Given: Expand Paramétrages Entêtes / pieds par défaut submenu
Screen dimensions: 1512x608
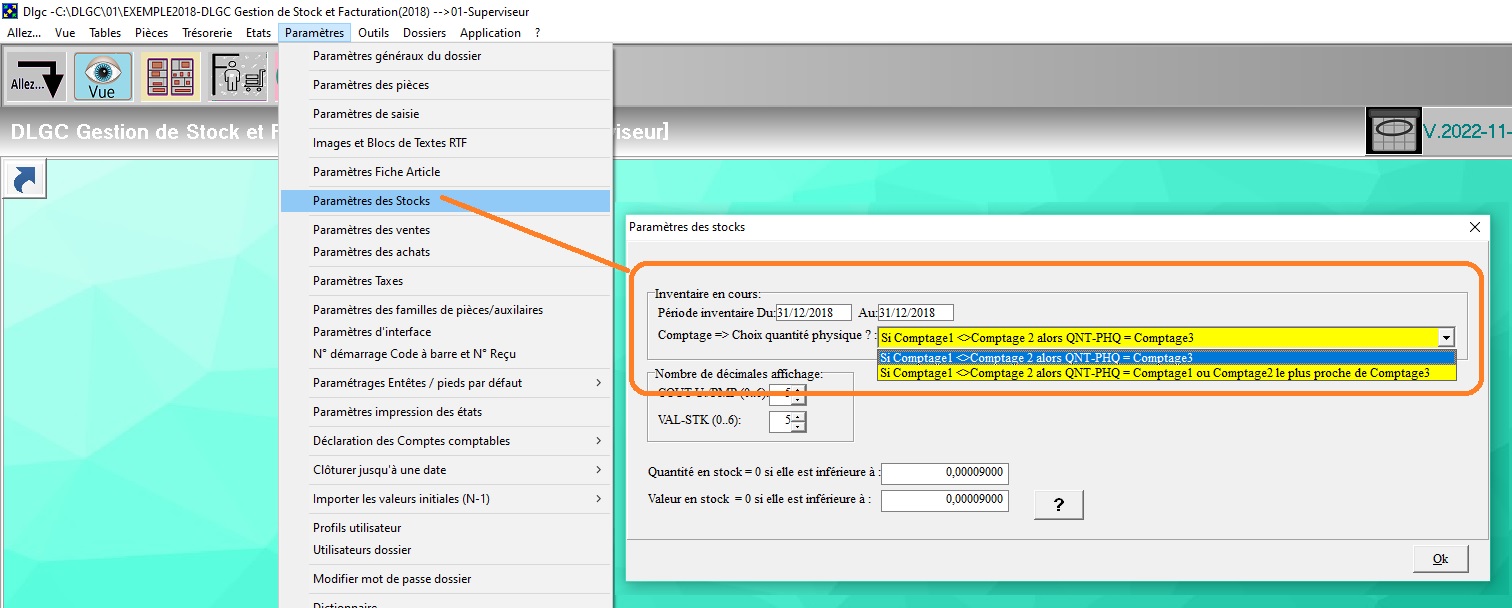Looking at the screenshot, I should point(445,383).
